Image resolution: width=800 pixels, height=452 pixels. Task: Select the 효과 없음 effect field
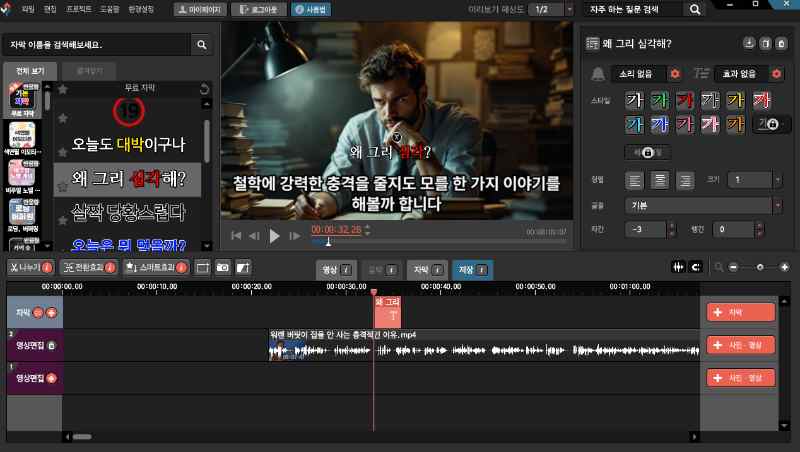click(741, 74)
